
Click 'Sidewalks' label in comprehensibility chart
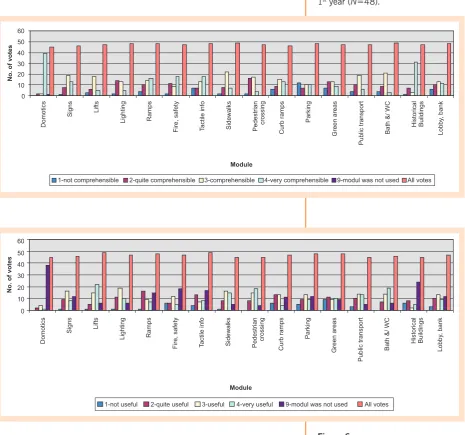[229, 115]
